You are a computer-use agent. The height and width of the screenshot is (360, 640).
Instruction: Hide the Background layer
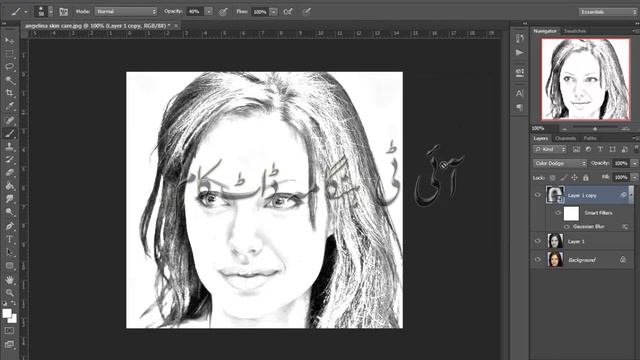click(538, 260)
